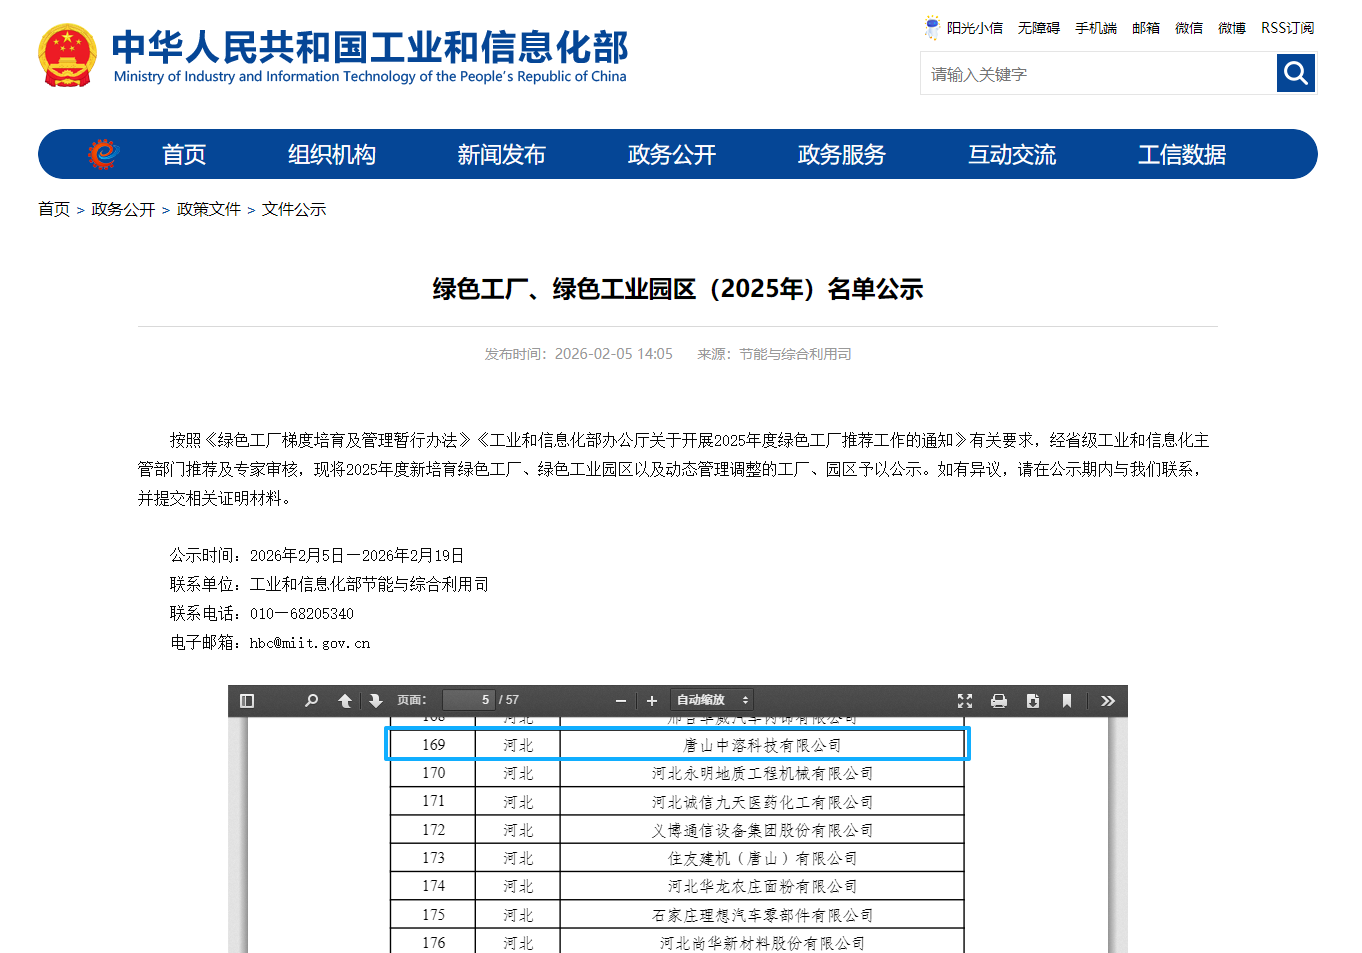
Task: Go to next PDF page arrow
Action: point(376,701)
